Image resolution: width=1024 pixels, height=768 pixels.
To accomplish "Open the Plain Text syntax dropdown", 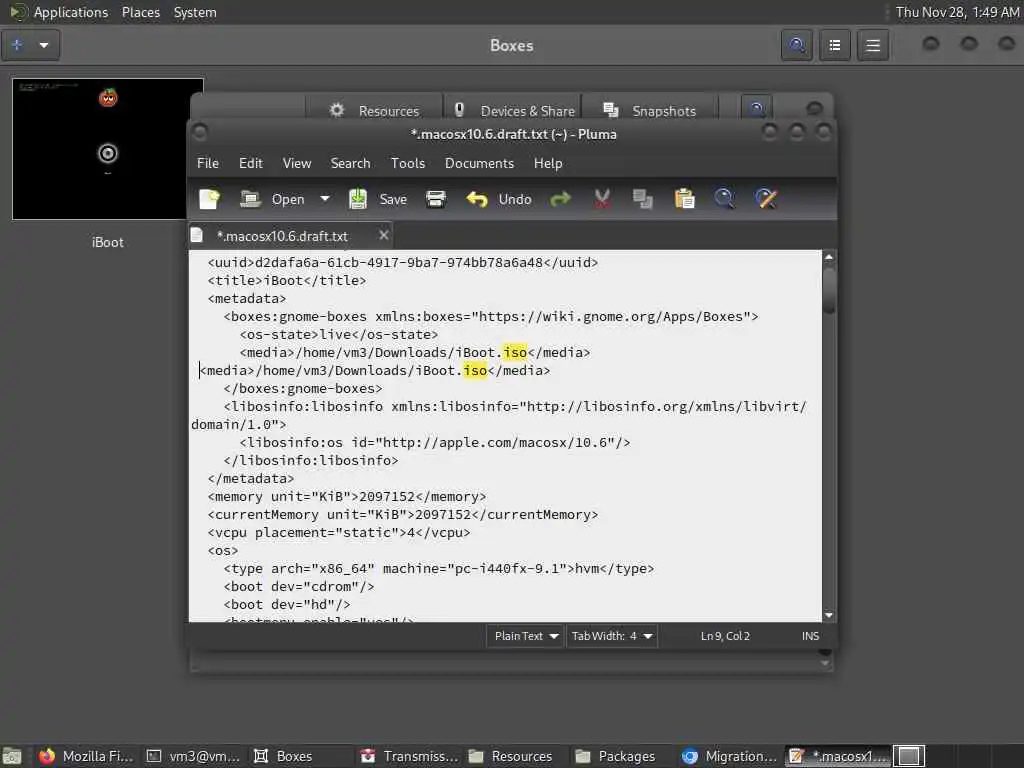I will [x=525, y=636].
